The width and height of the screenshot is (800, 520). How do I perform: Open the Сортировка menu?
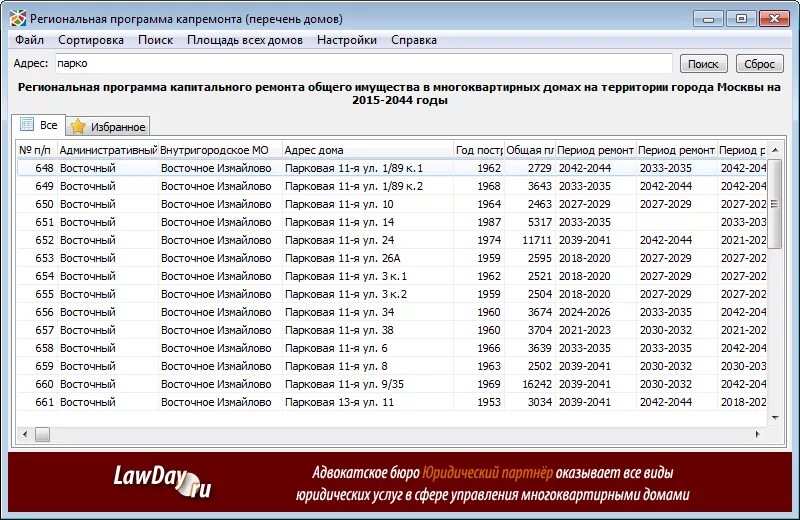point(91,40)
